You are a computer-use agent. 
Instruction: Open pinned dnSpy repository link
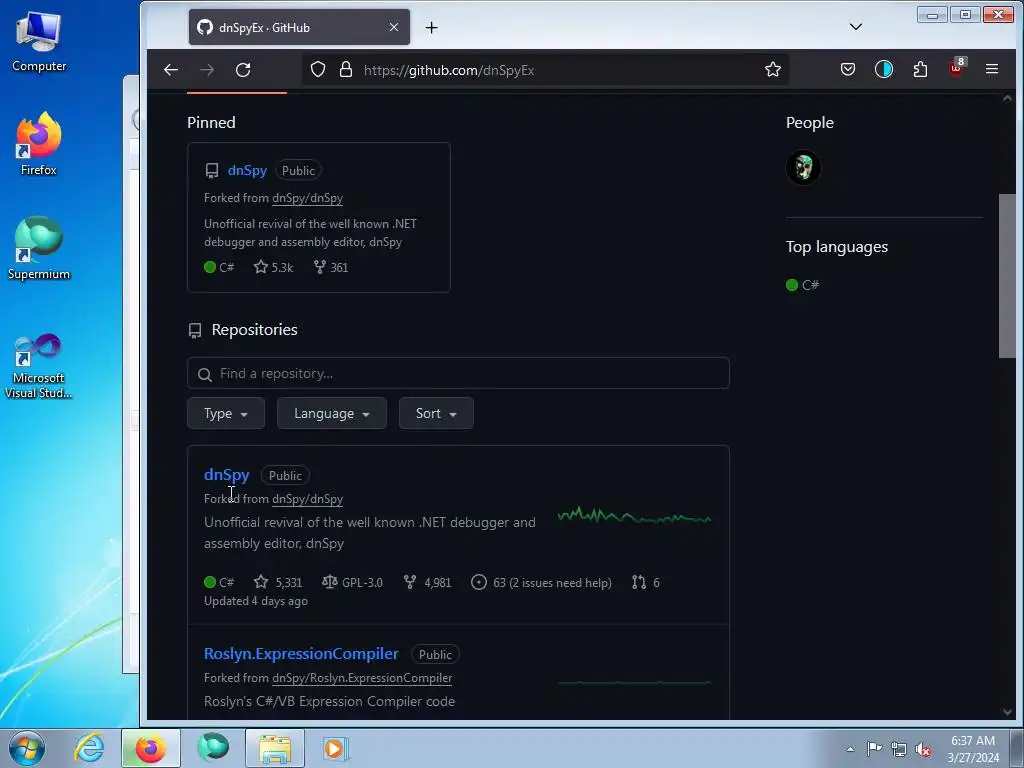tap(248, 170)
